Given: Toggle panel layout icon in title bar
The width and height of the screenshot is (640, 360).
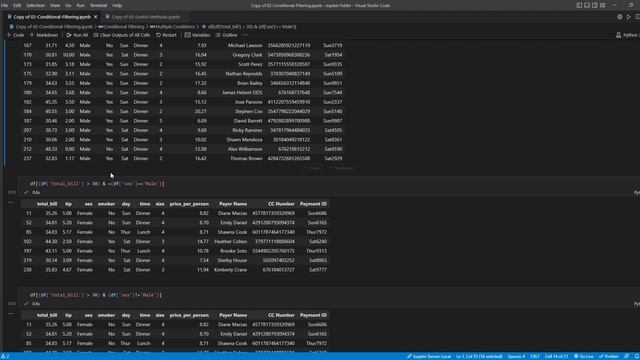Looking at the screenshot, I should (587, 5).
